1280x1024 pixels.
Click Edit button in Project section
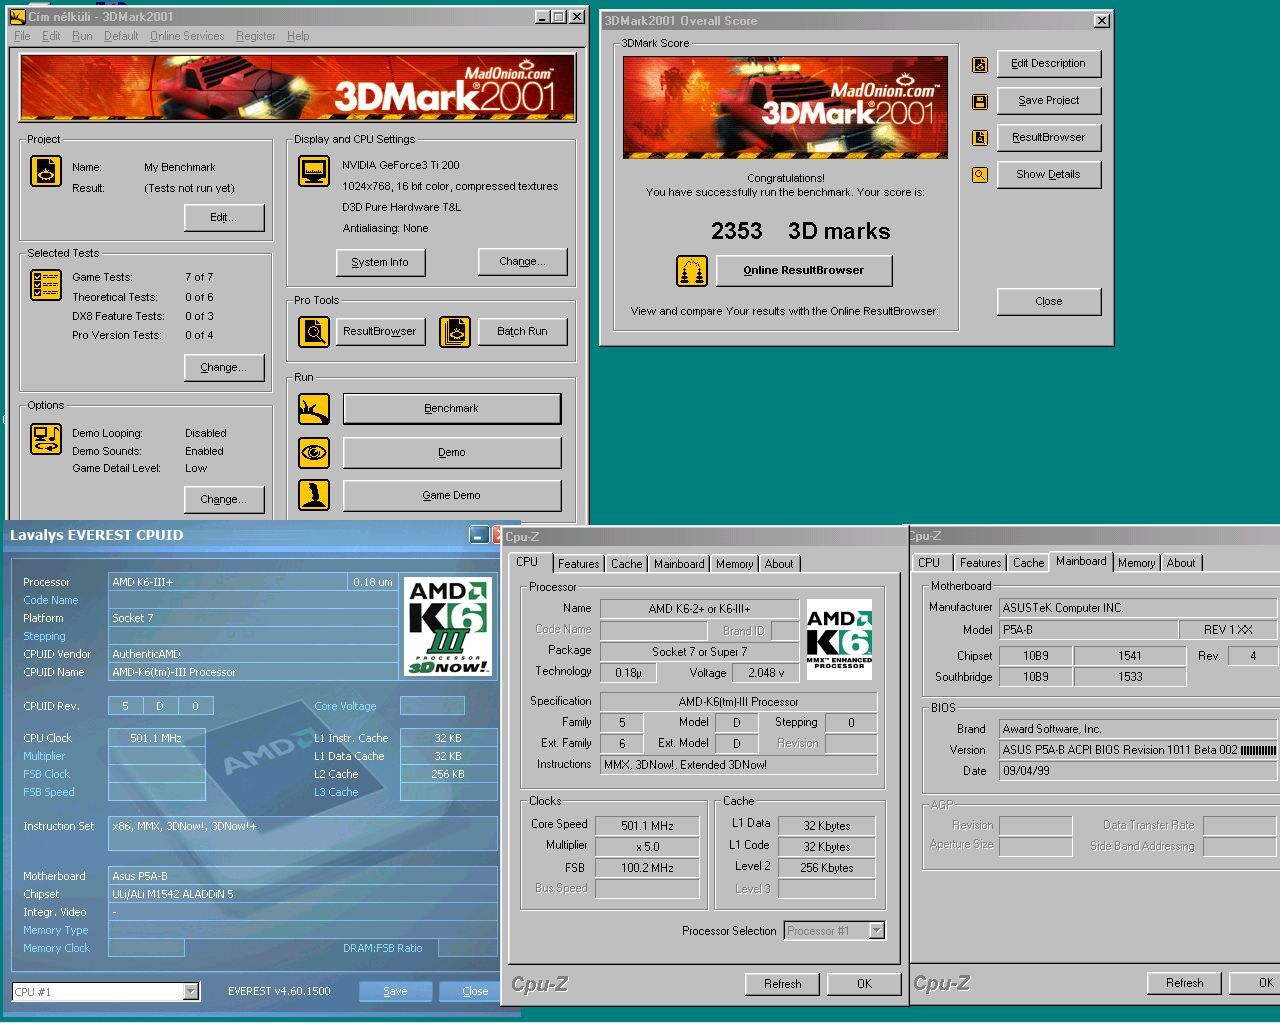[x=224, y=218]
